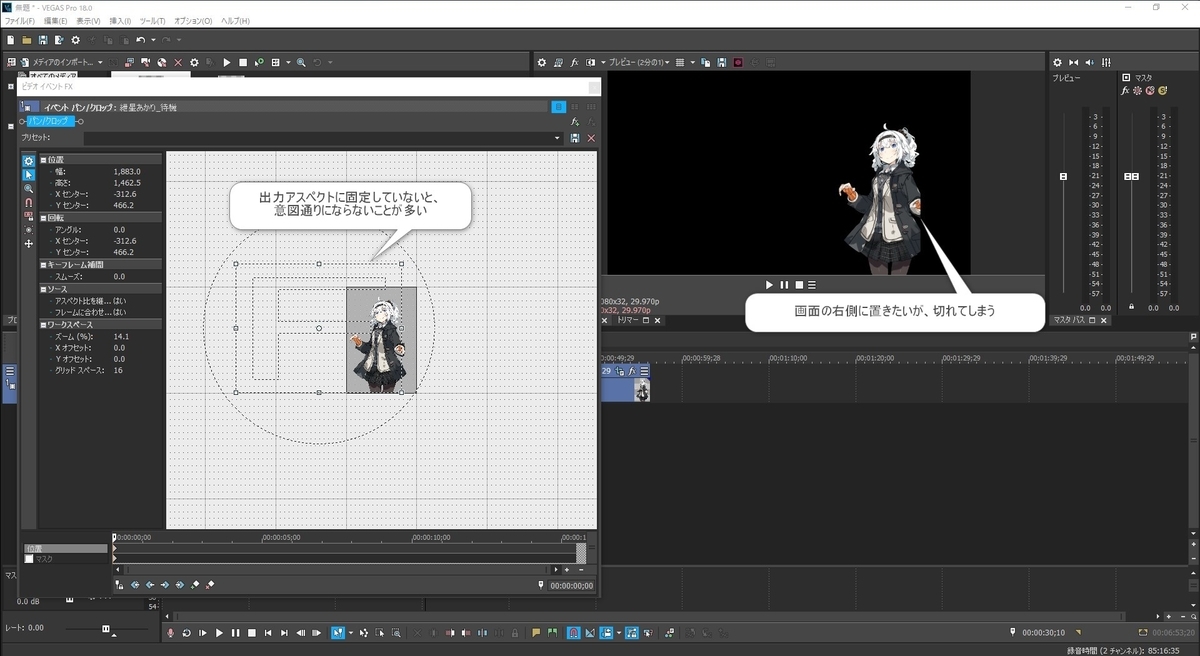Open Master FX on the マスタ channel

(x=1125, y=90)
